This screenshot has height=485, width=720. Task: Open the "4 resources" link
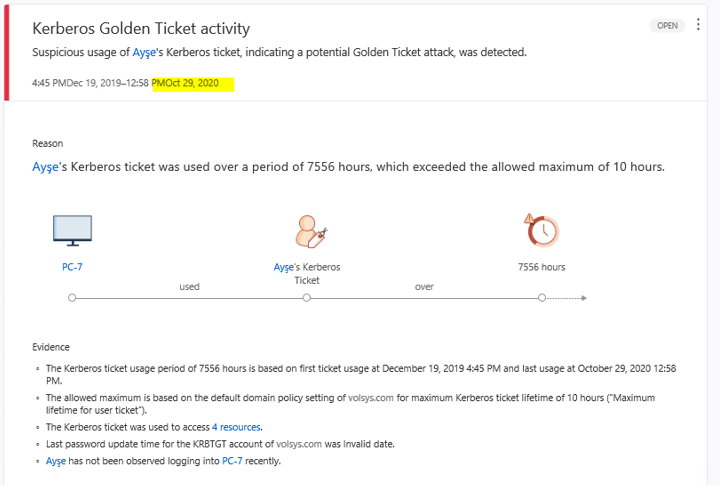click(236, 427)
